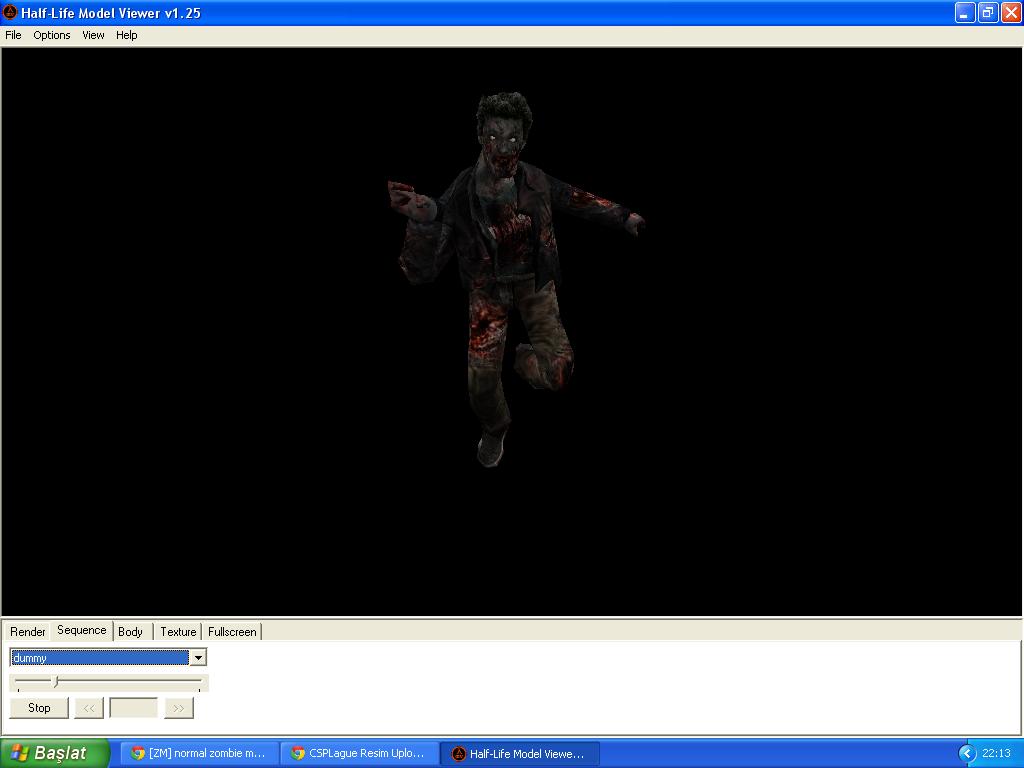Open the Options menu

click(52, 35)
